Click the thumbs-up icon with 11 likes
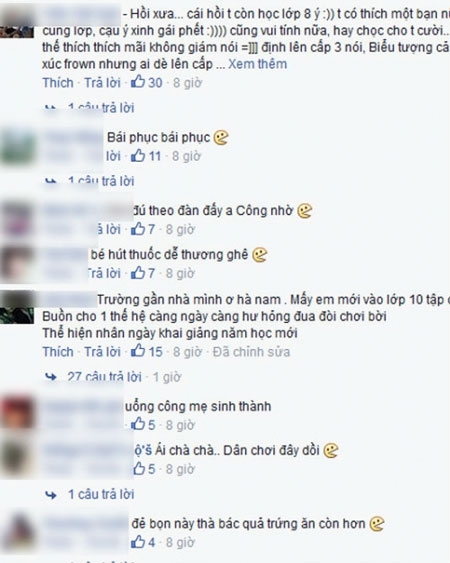This screenshot has width=450, height=563. click(138, 156)
